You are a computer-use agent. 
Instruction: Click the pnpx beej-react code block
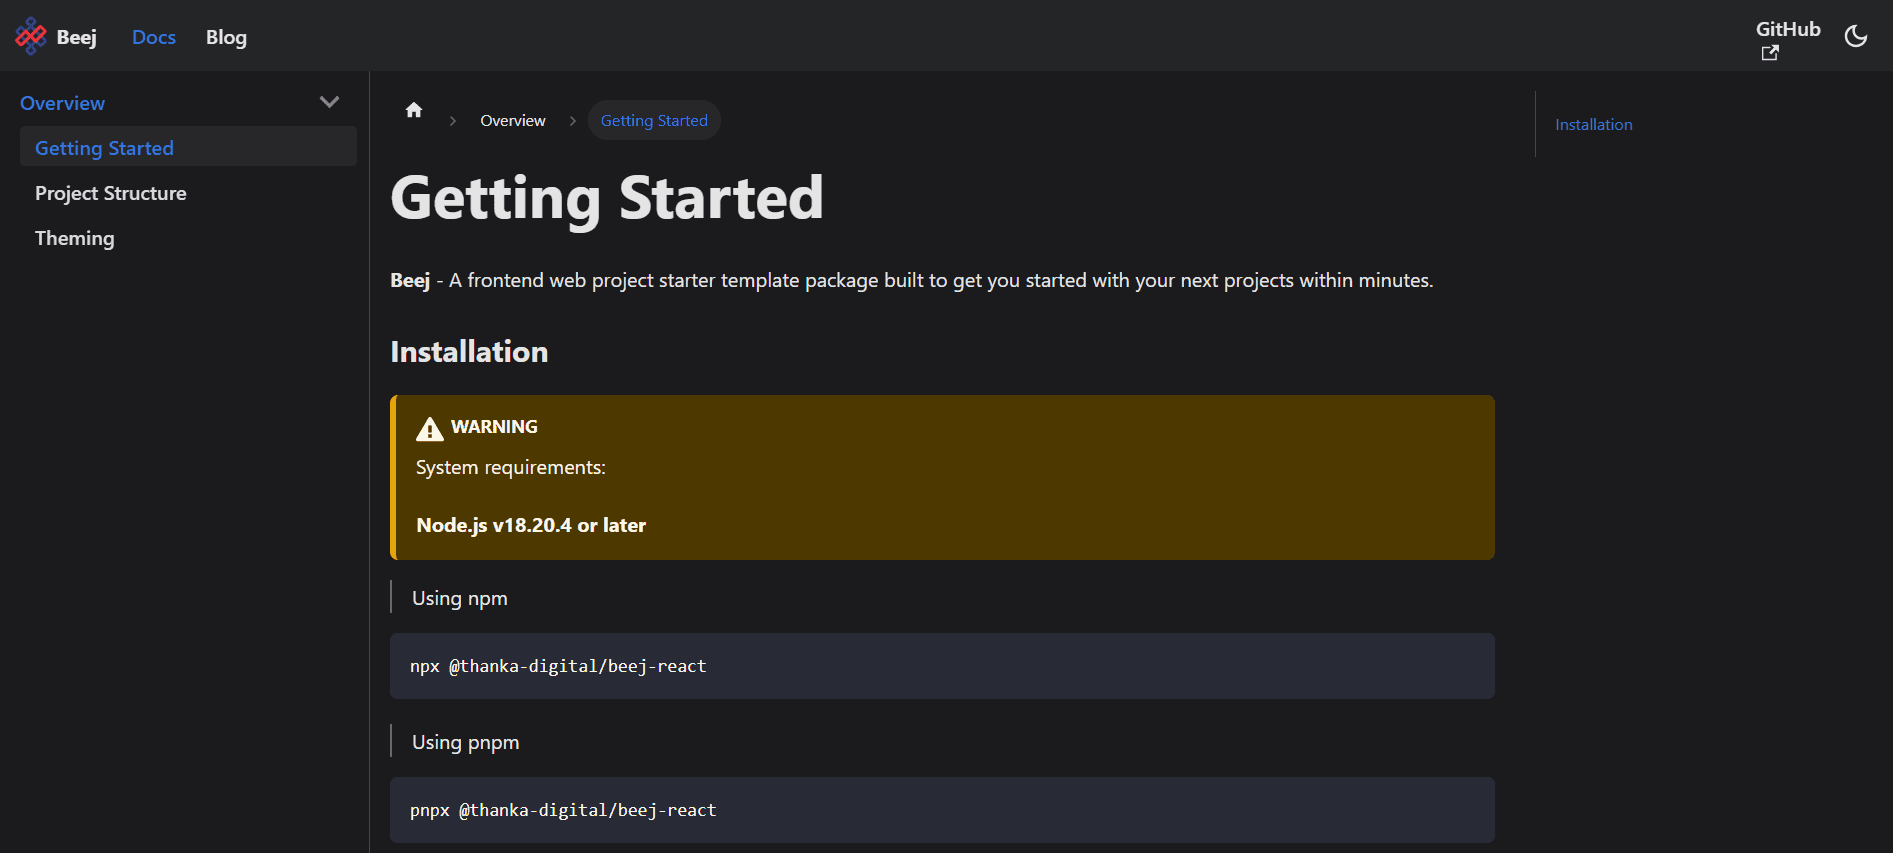point(942,810)
